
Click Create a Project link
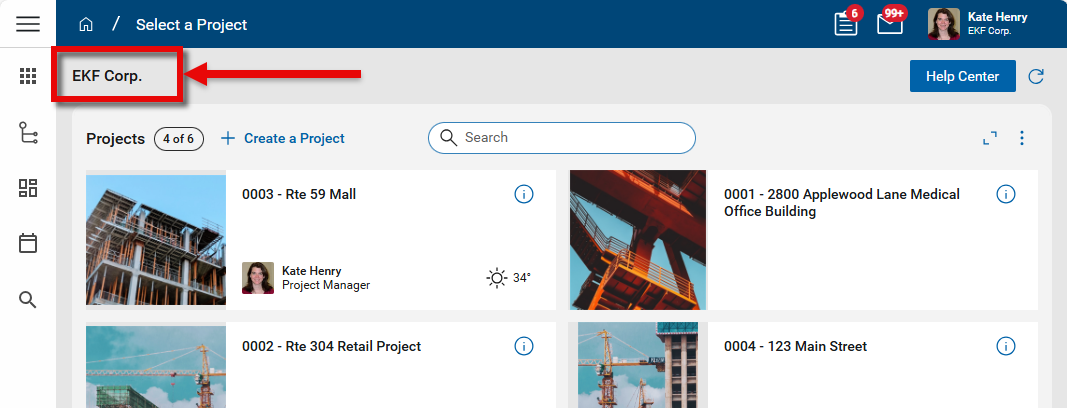coord(283,138)
